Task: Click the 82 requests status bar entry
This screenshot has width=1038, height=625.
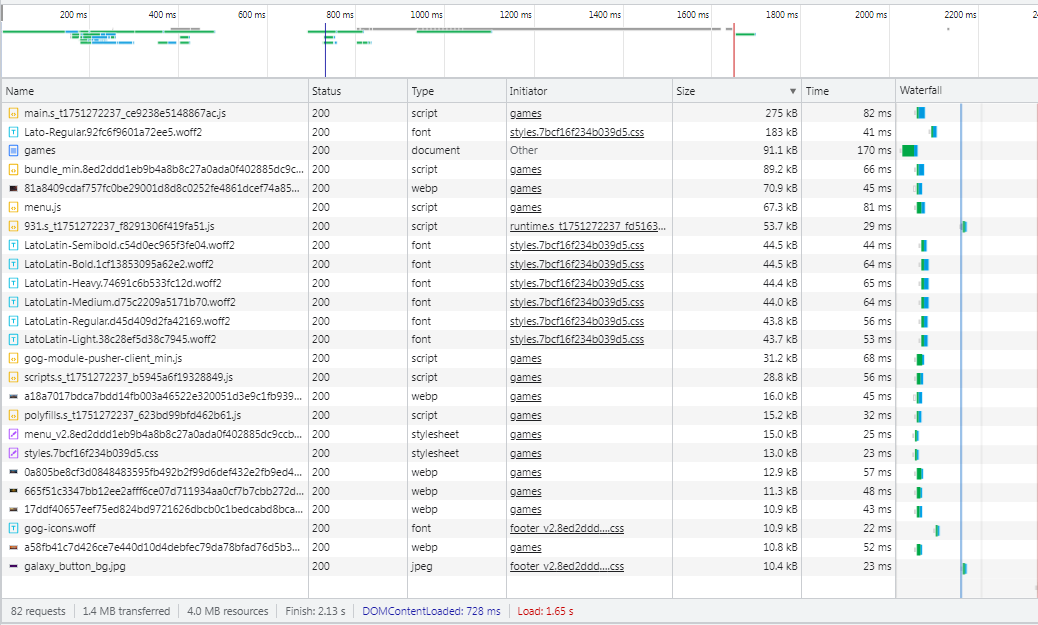Action: pyautogui.click(x=38, y=611)
